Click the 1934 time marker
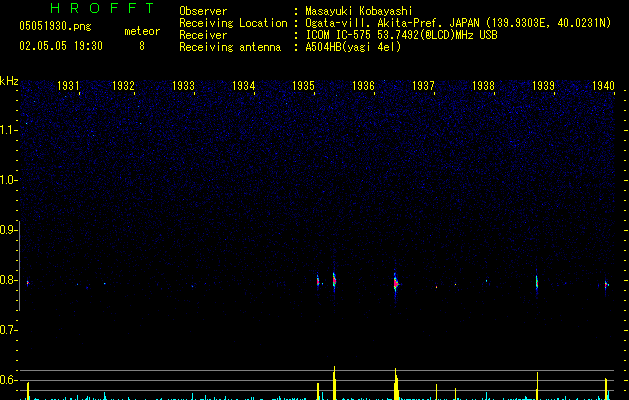The height and width of the screenshot is (400, 629). [x=243, y=85]
